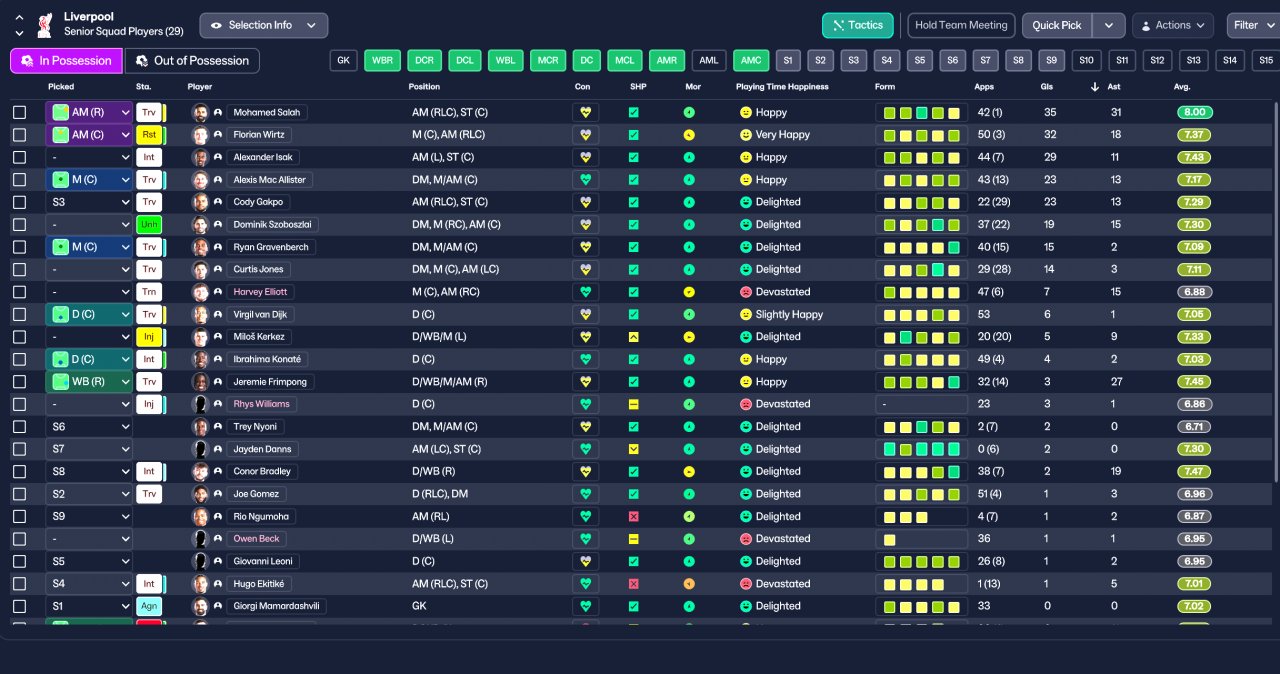Select the WBR position slot
The width and height of the screenshot is (1280, 674).
(382, 61)
